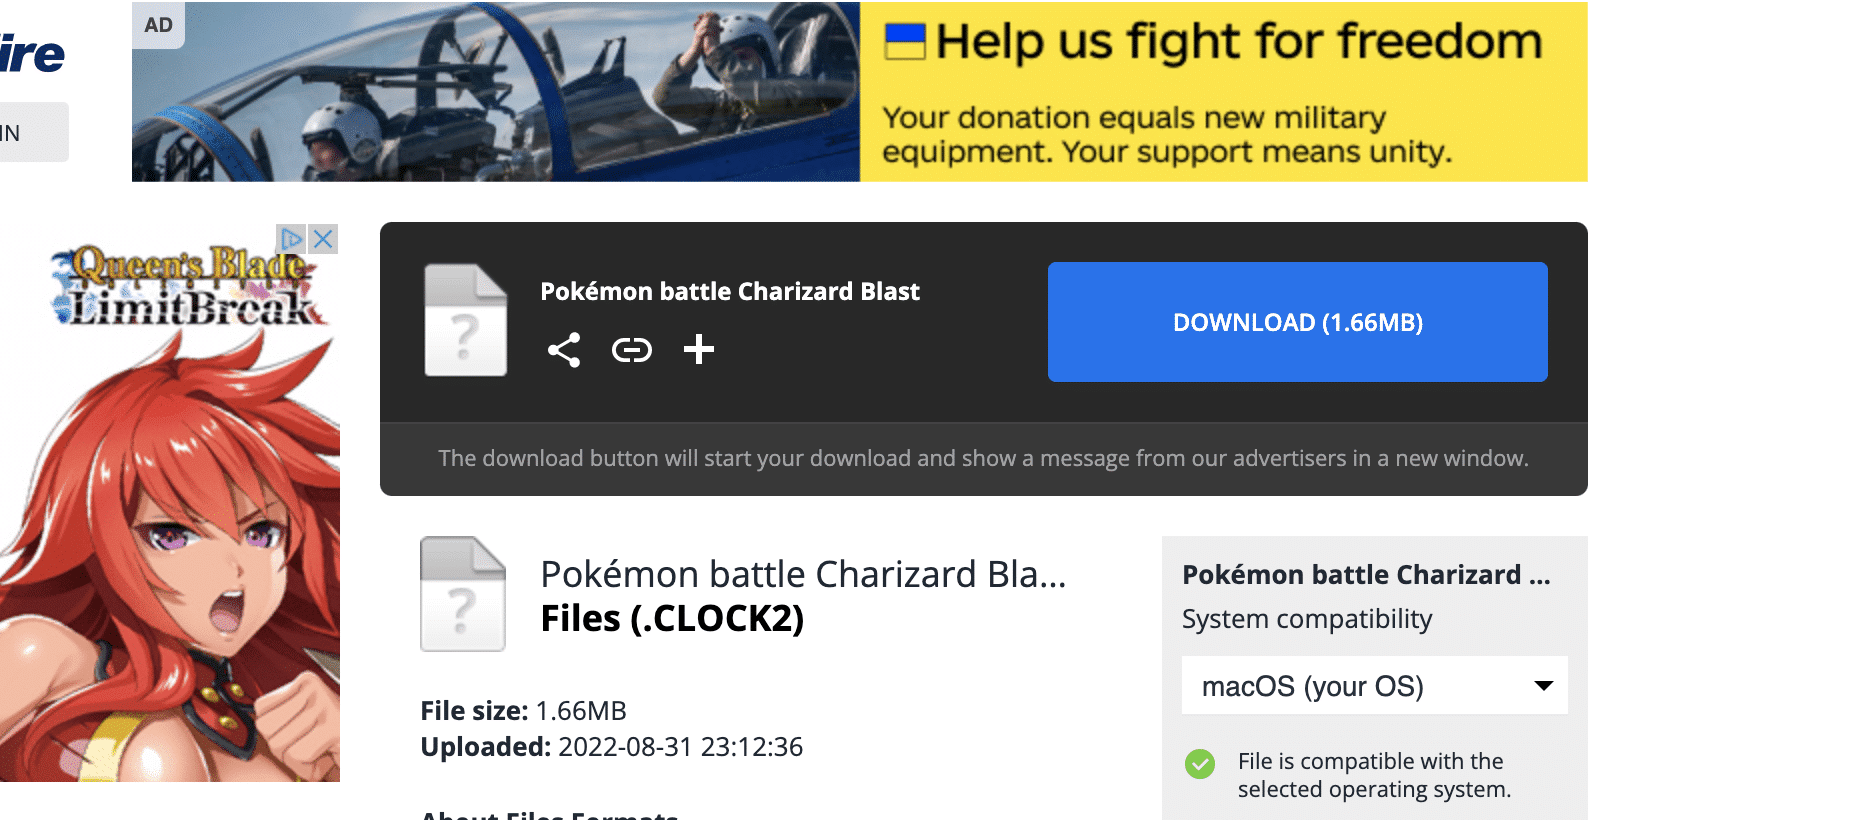
Task: Click the plus icon to add file
Action: (x=699, y=349)
